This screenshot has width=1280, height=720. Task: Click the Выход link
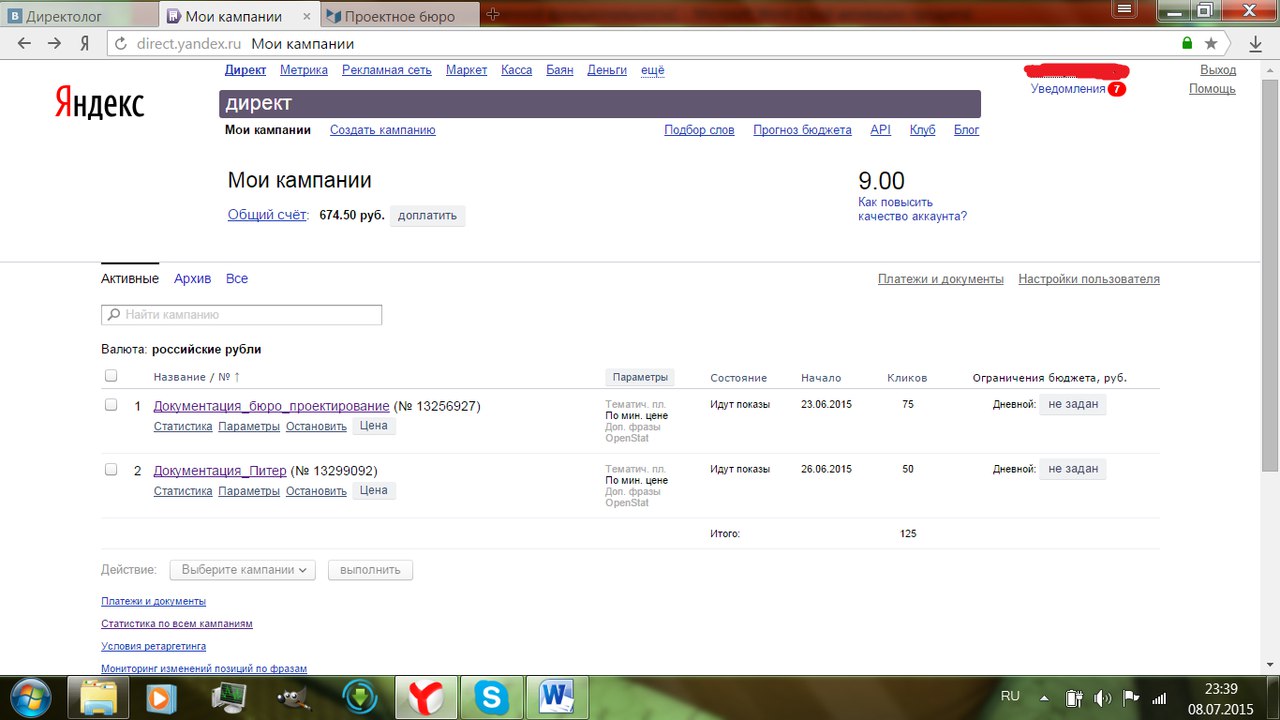click(x=1218, y=70)
